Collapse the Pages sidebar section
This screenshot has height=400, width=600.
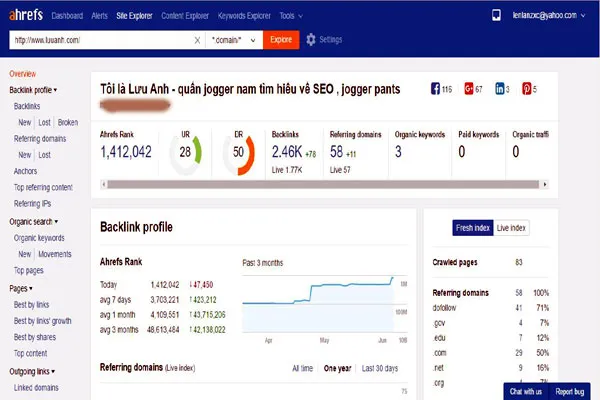(21, 288)
